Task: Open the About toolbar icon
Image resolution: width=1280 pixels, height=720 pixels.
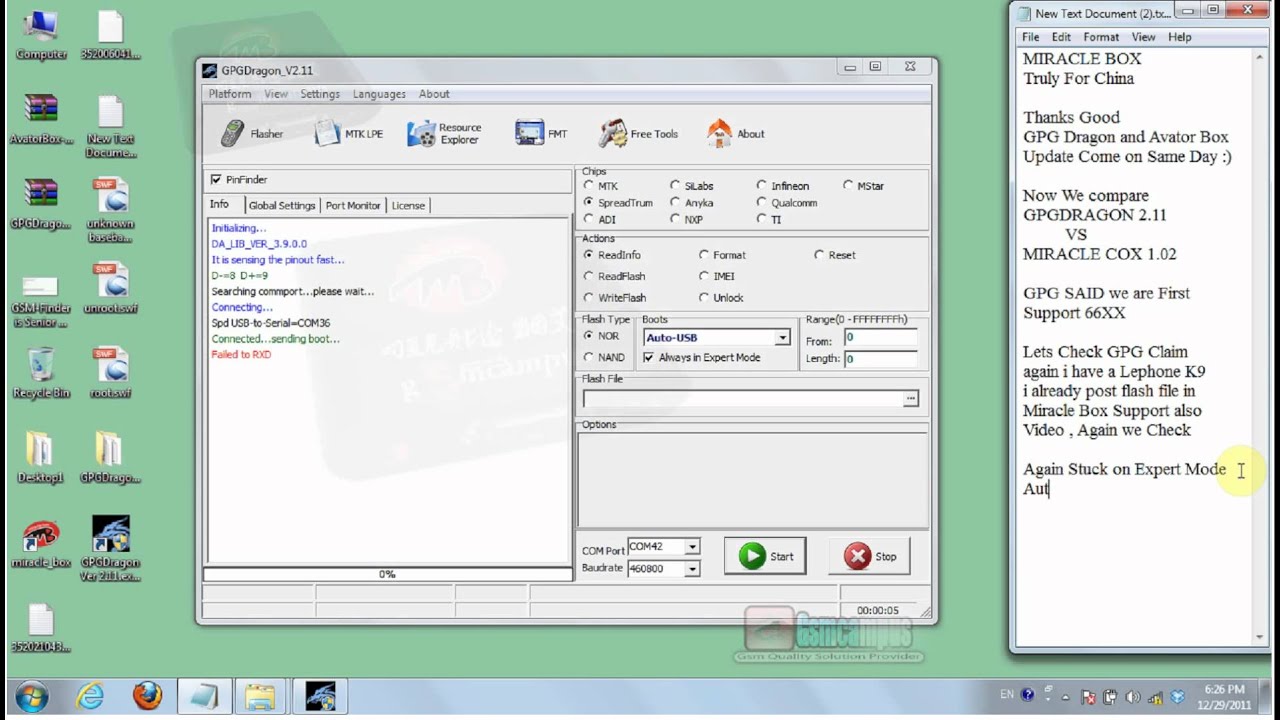Action: click(x=735, y=133)
